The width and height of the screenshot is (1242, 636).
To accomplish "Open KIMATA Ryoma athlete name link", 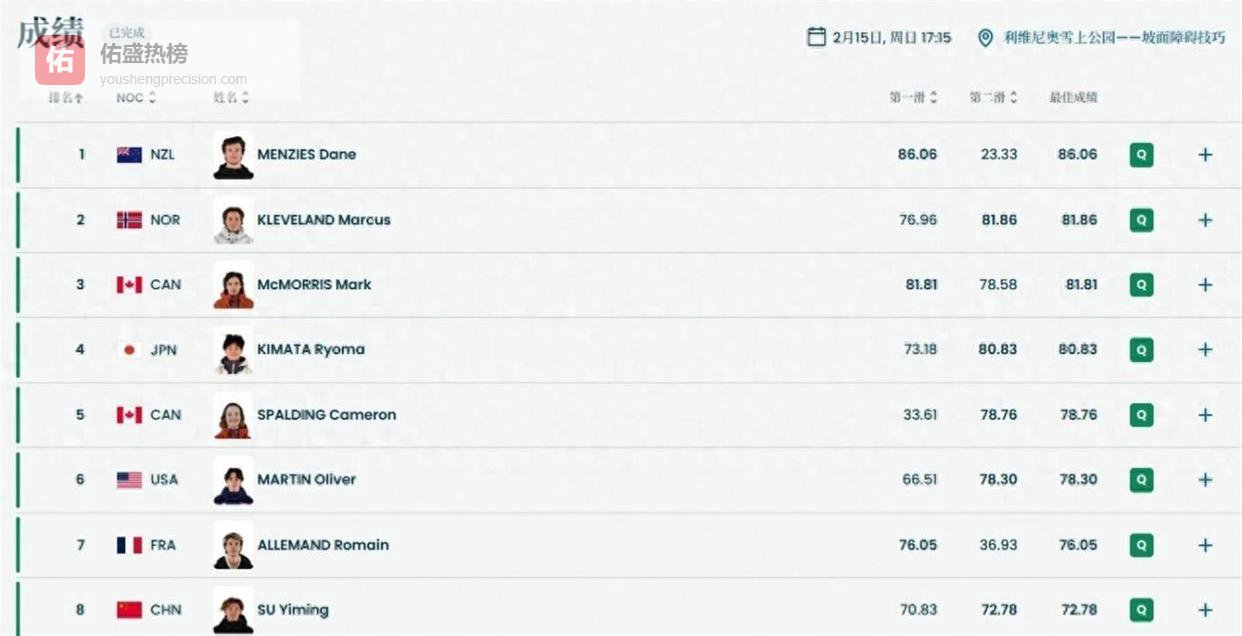I will [311, 350].
